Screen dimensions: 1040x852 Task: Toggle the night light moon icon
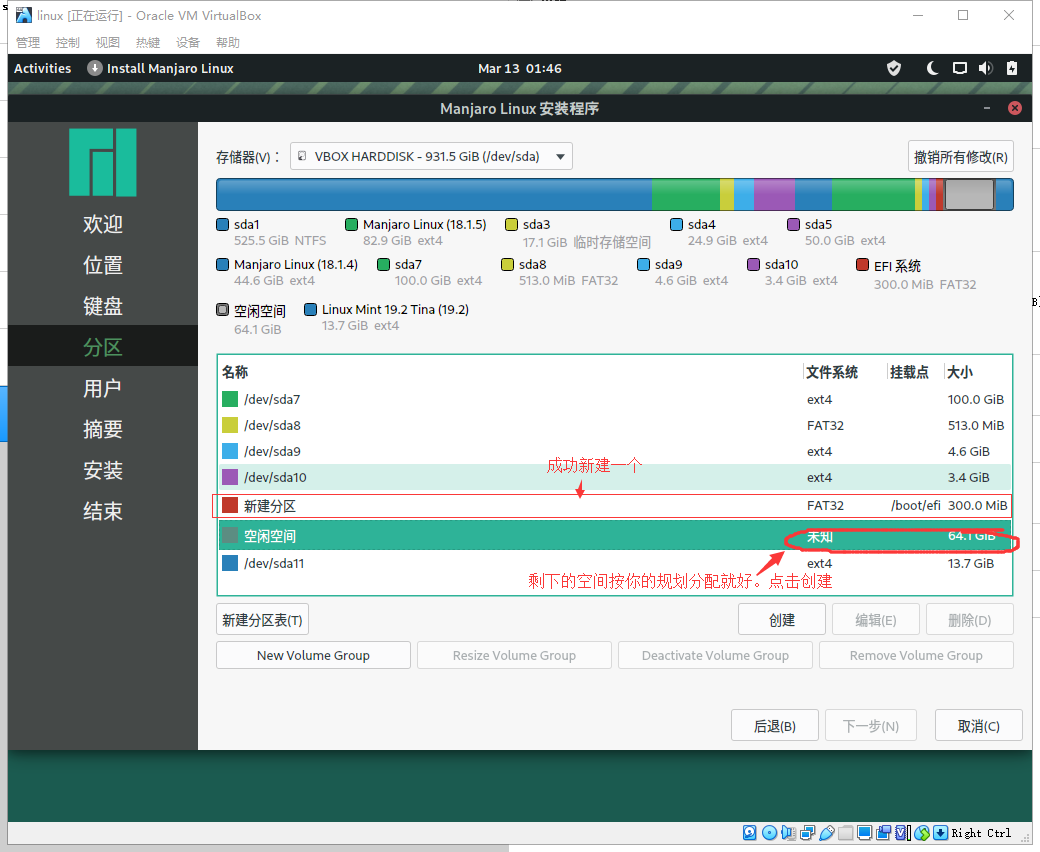pyautogui.click(x=932, y=68)
